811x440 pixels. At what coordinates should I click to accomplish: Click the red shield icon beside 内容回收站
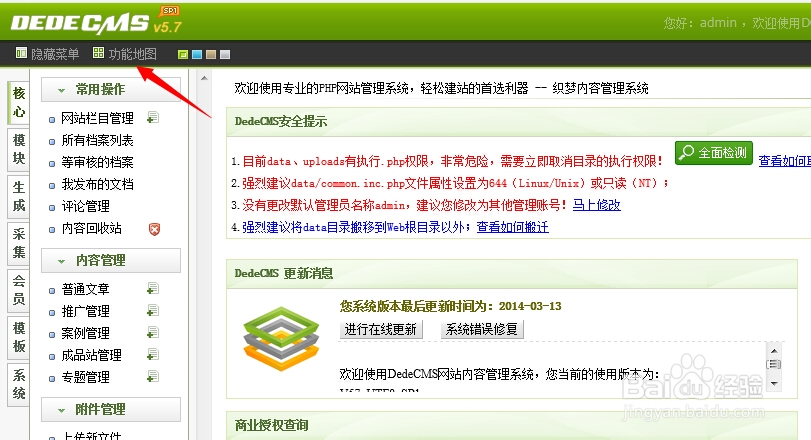(x=154, y=229)
